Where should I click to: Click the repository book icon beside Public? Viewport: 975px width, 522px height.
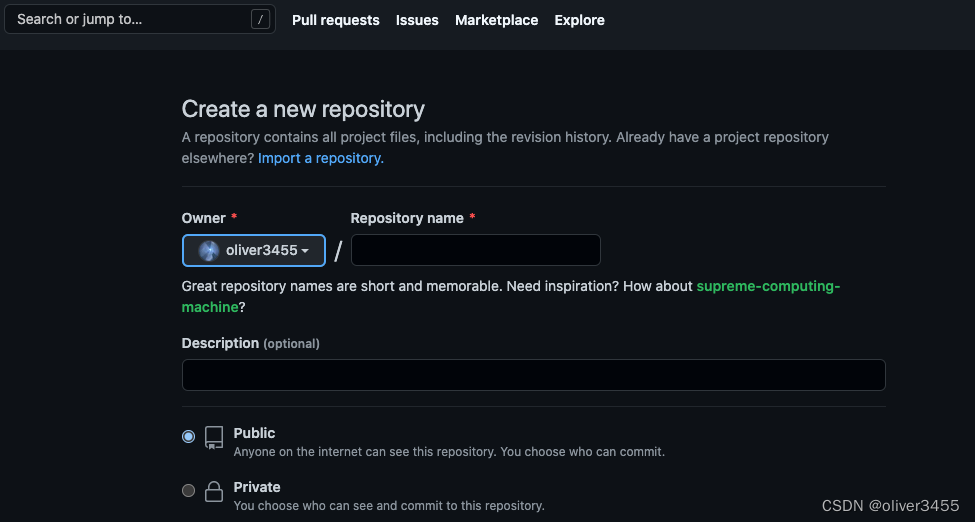(x=214, y=437)
